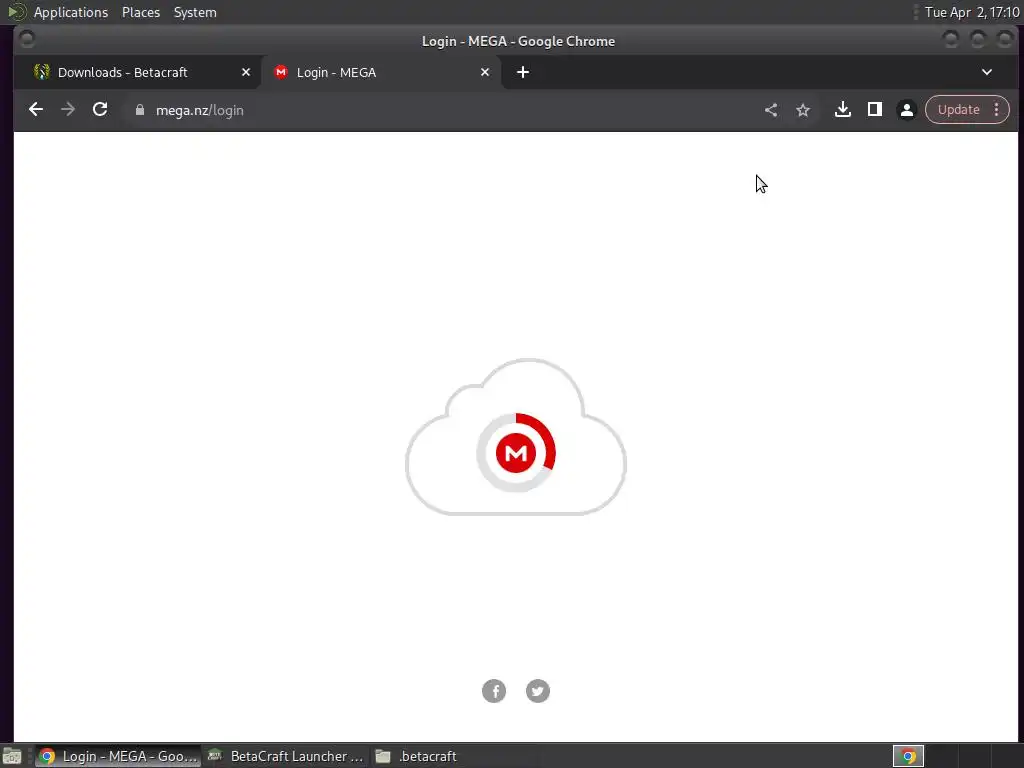1024x768 pixels.
Task: Open MEGA's Twitter page icon
Action: pyautogui.click(x=537, y=691)
